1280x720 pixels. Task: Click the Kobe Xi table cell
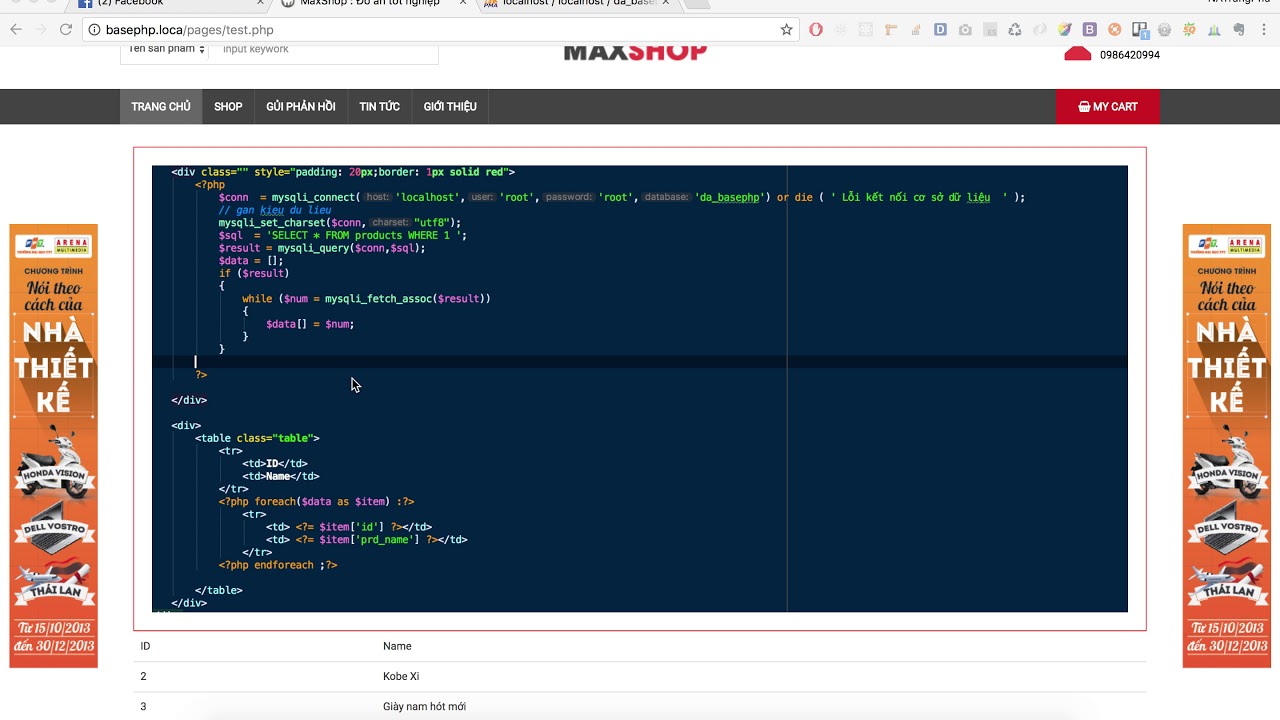(x=401, y=677)
